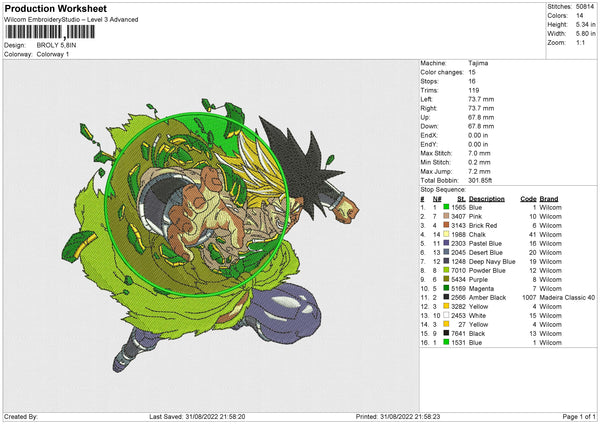Click the Min Stitch value 0.2 mm

(479, 162)
